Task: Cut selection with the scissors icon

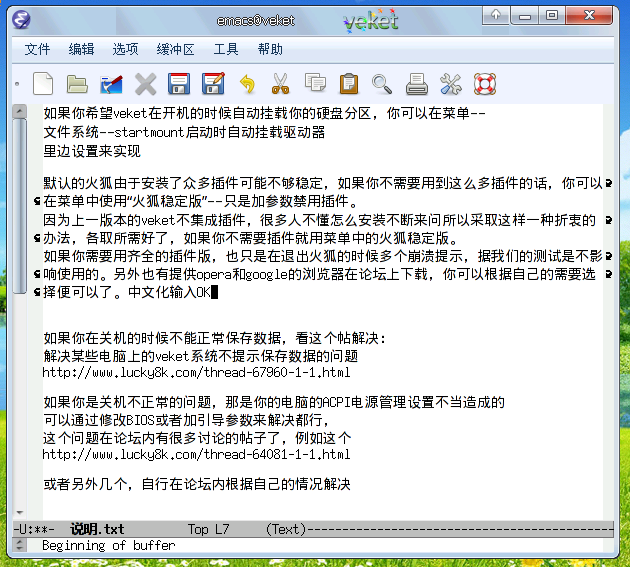Action: coord(280,84)
